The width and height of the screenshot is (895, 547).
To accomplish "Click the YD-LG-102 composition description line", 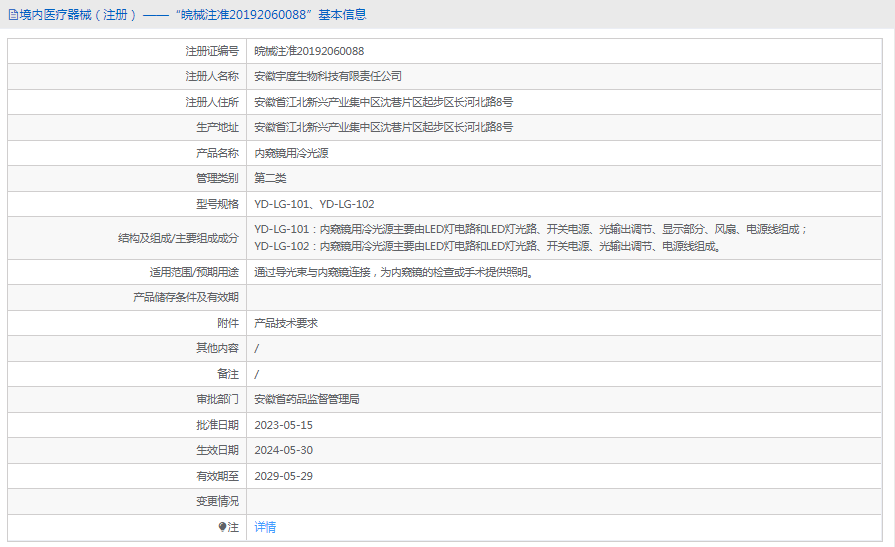I will [x=486, y=246].
